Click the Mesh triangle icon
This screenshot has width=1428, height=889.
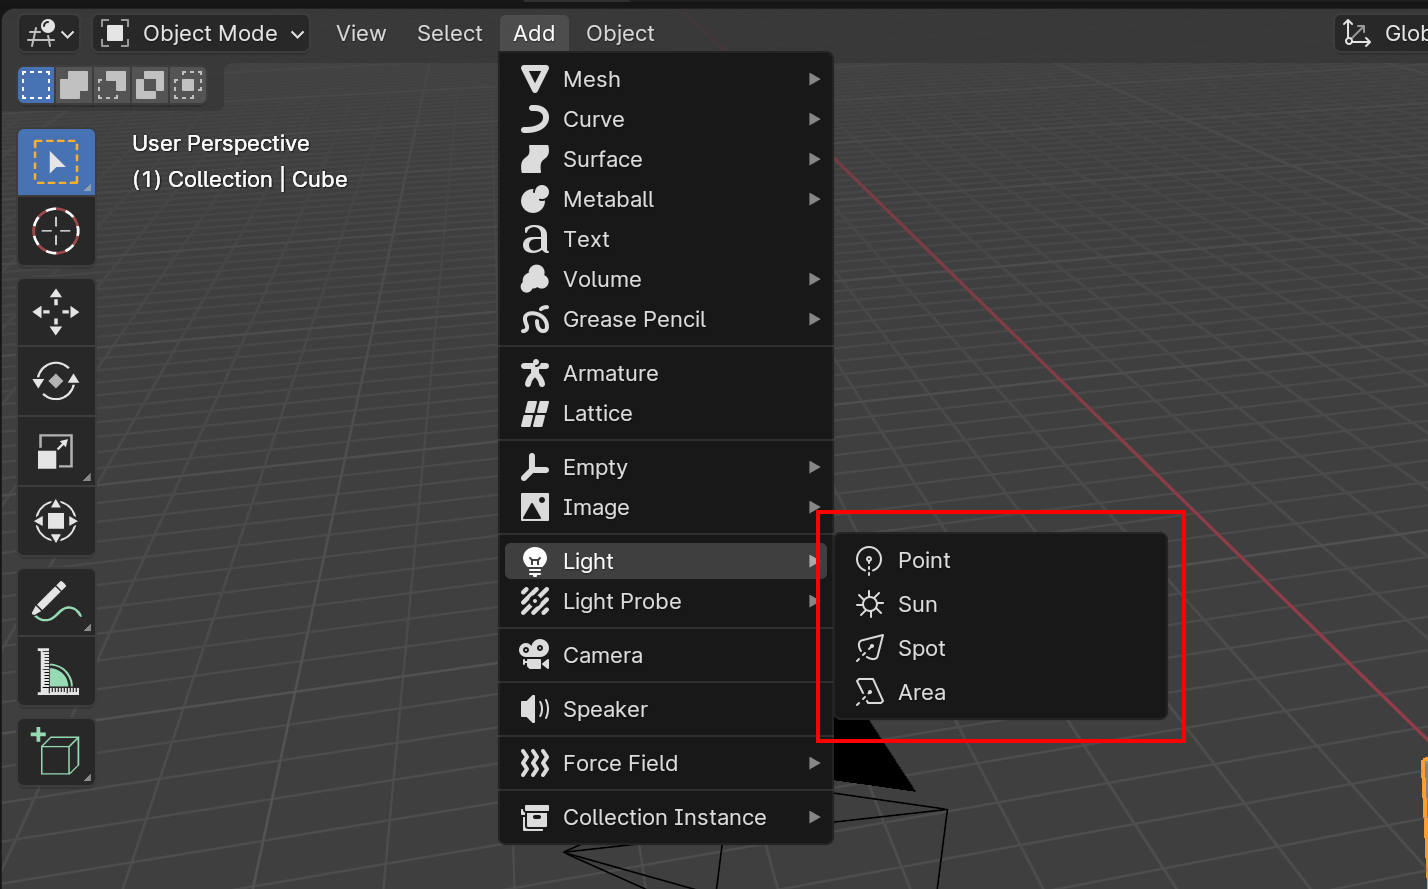click(535, 79)
